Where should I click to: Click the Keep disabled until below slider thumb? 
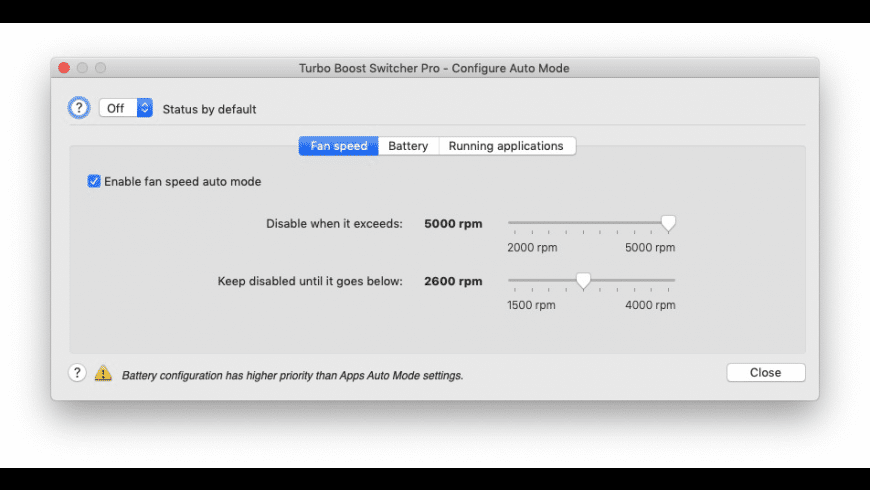tap(583, 281)
